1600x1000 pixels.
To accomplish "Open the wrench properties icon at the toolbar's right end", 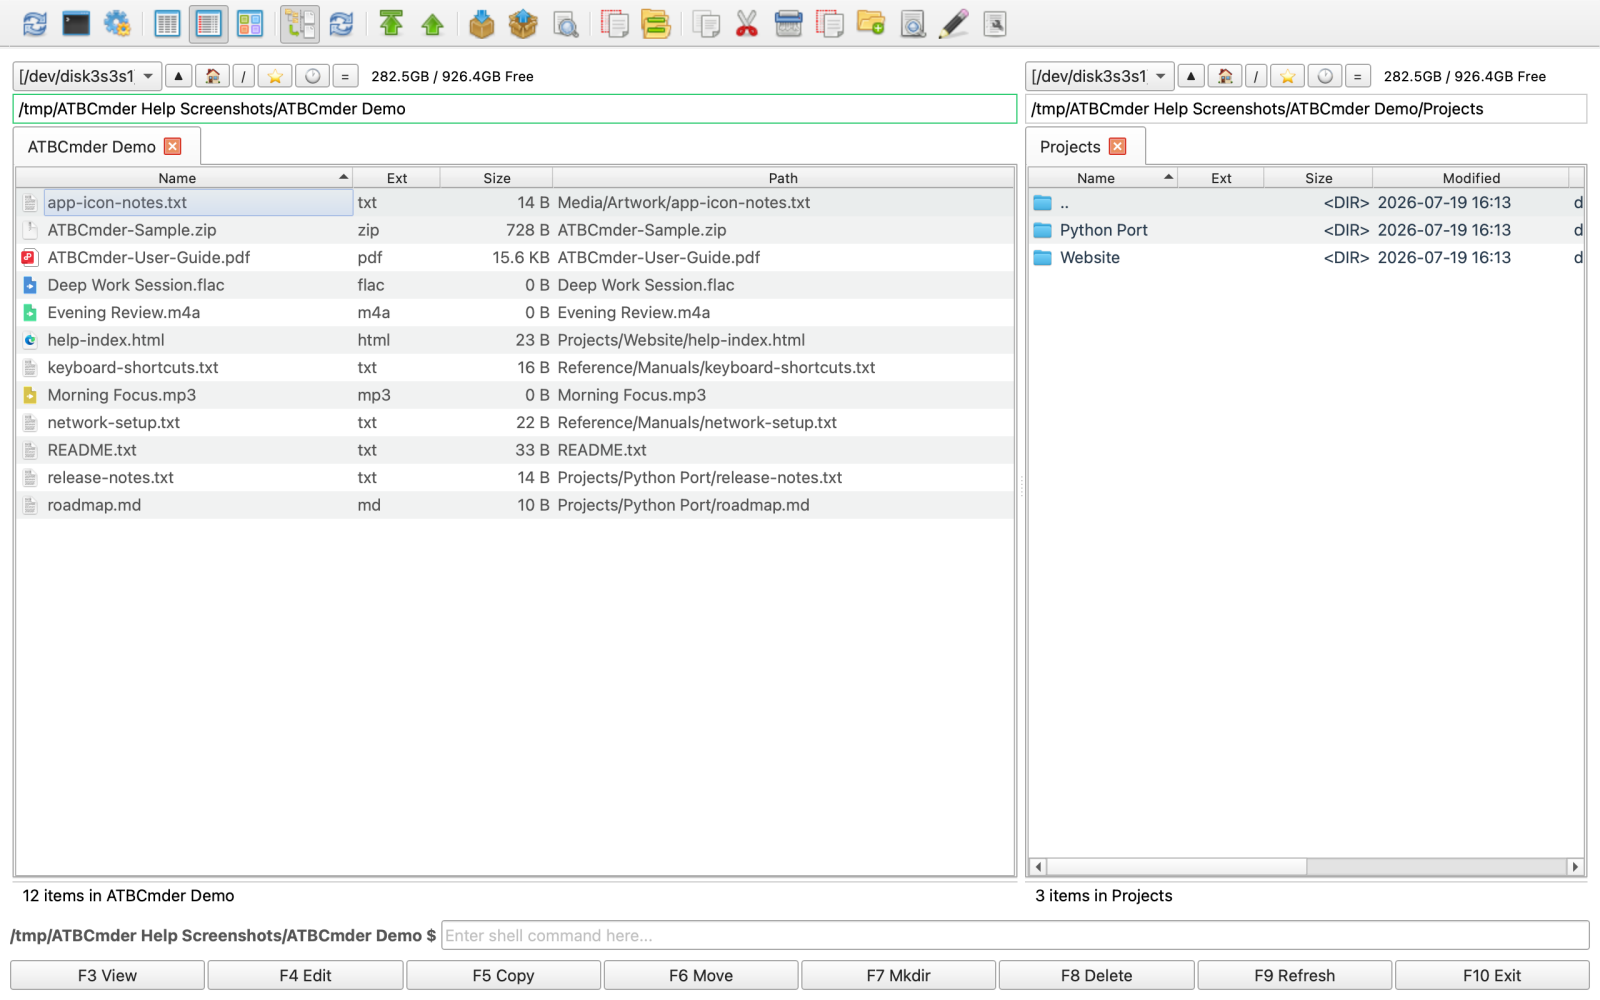I will pyautogui.click(x=995, y=24).
